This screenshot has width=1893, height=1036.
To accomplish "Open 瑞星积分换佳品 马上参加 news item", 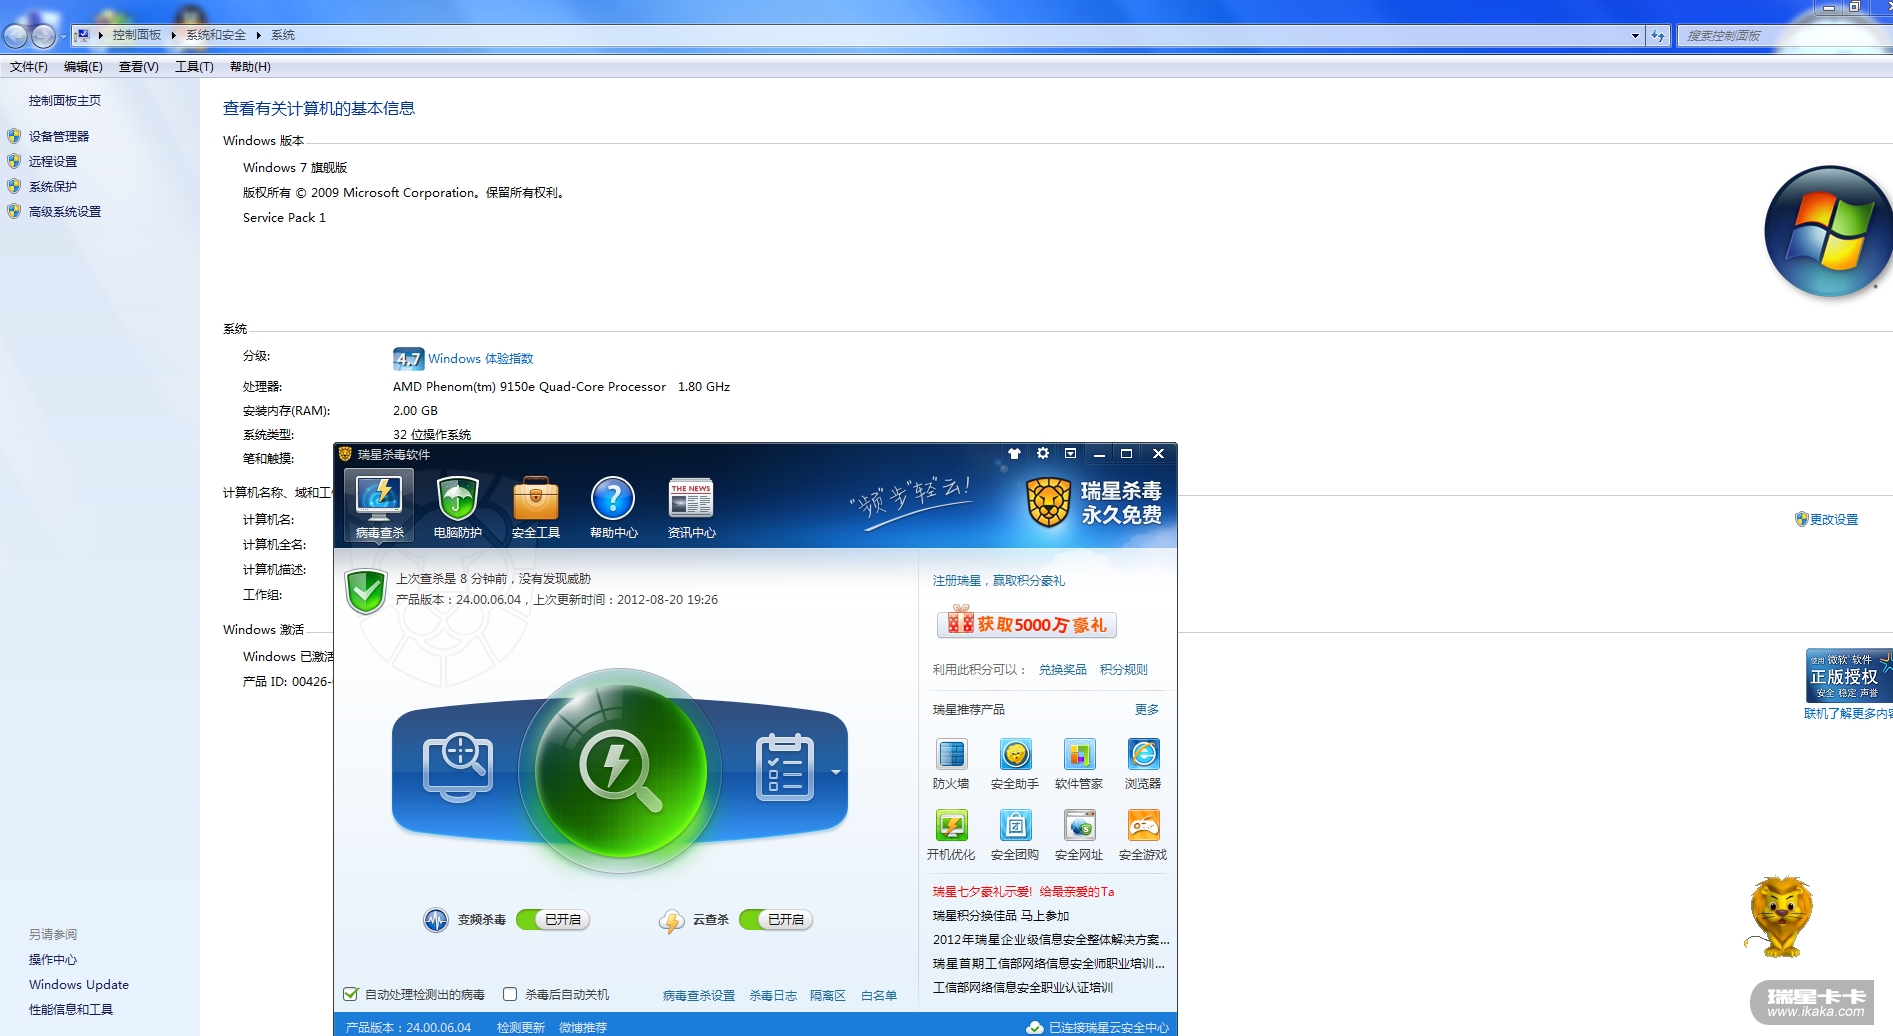I will point(1001,916).
